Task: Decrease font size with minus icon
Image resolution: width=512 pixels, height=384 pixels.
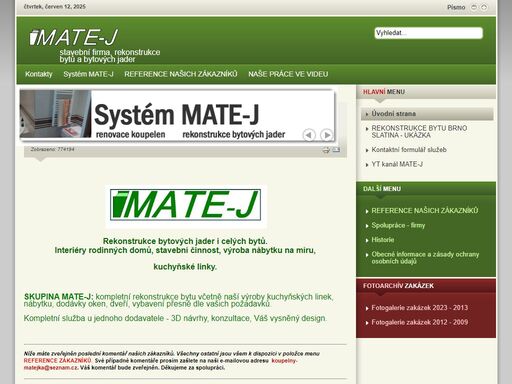Action: point(474,7)
